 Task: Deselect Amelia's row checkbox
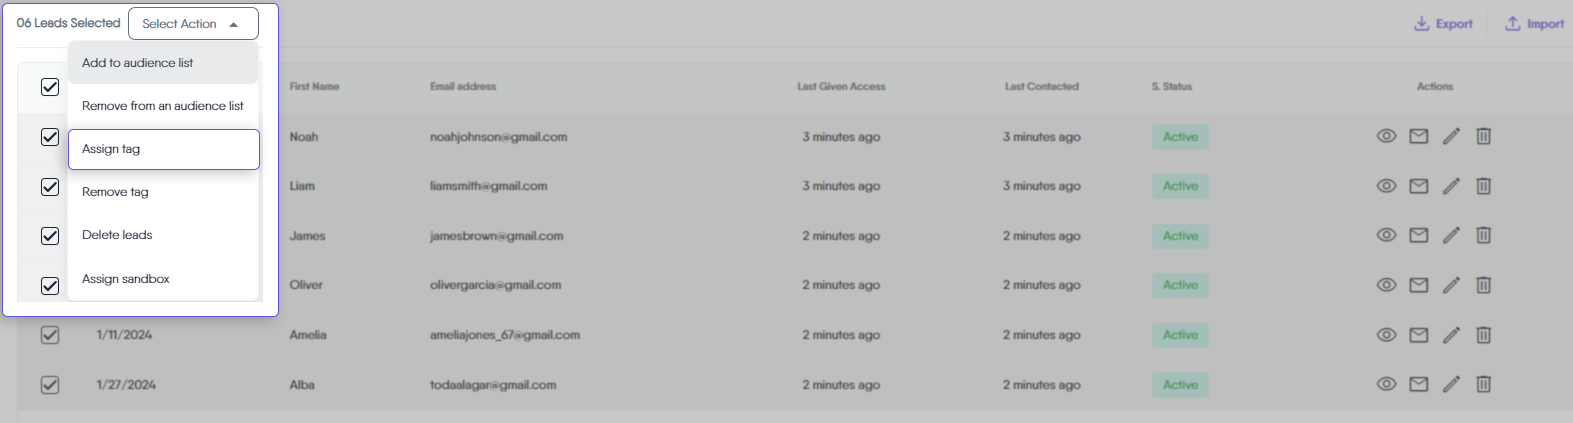click(50, 335)
